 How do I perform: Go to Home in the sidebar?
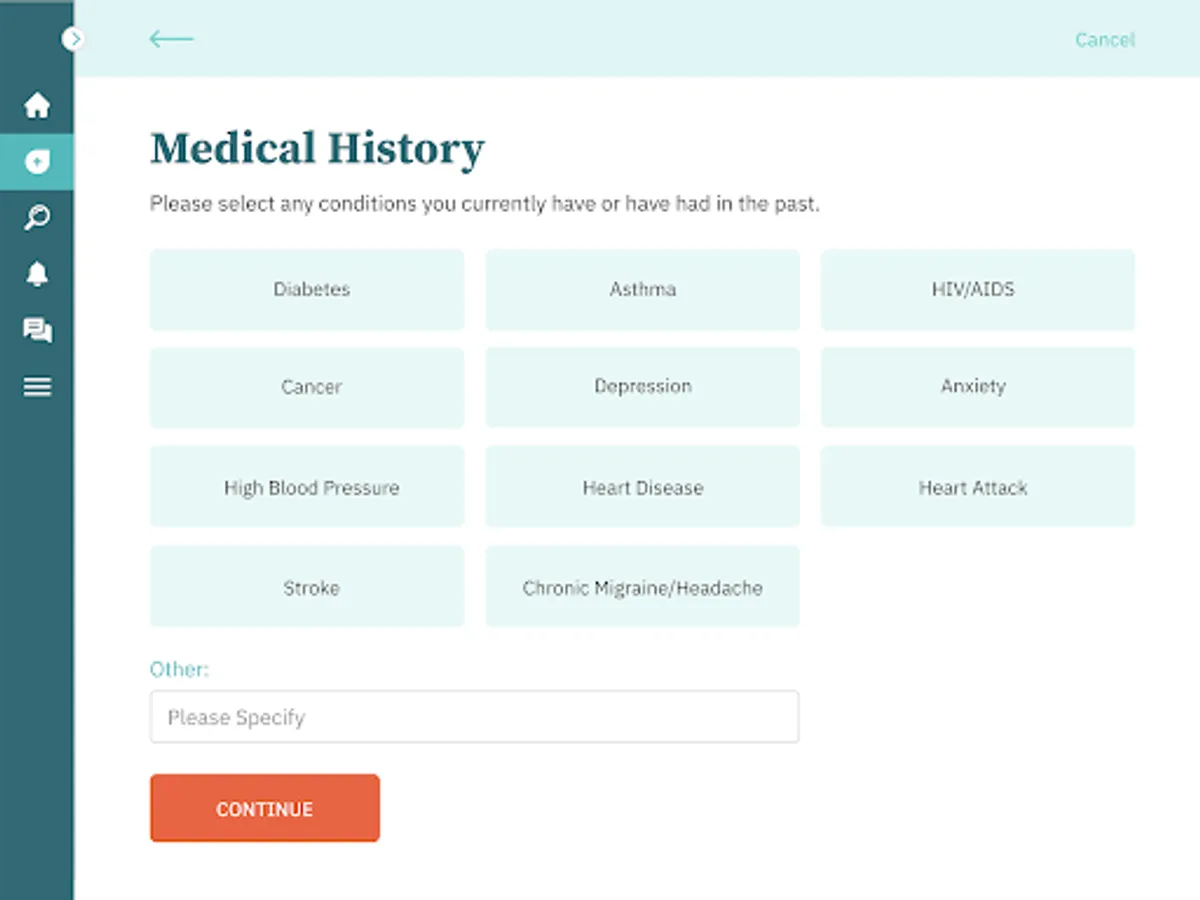(37, 105)
